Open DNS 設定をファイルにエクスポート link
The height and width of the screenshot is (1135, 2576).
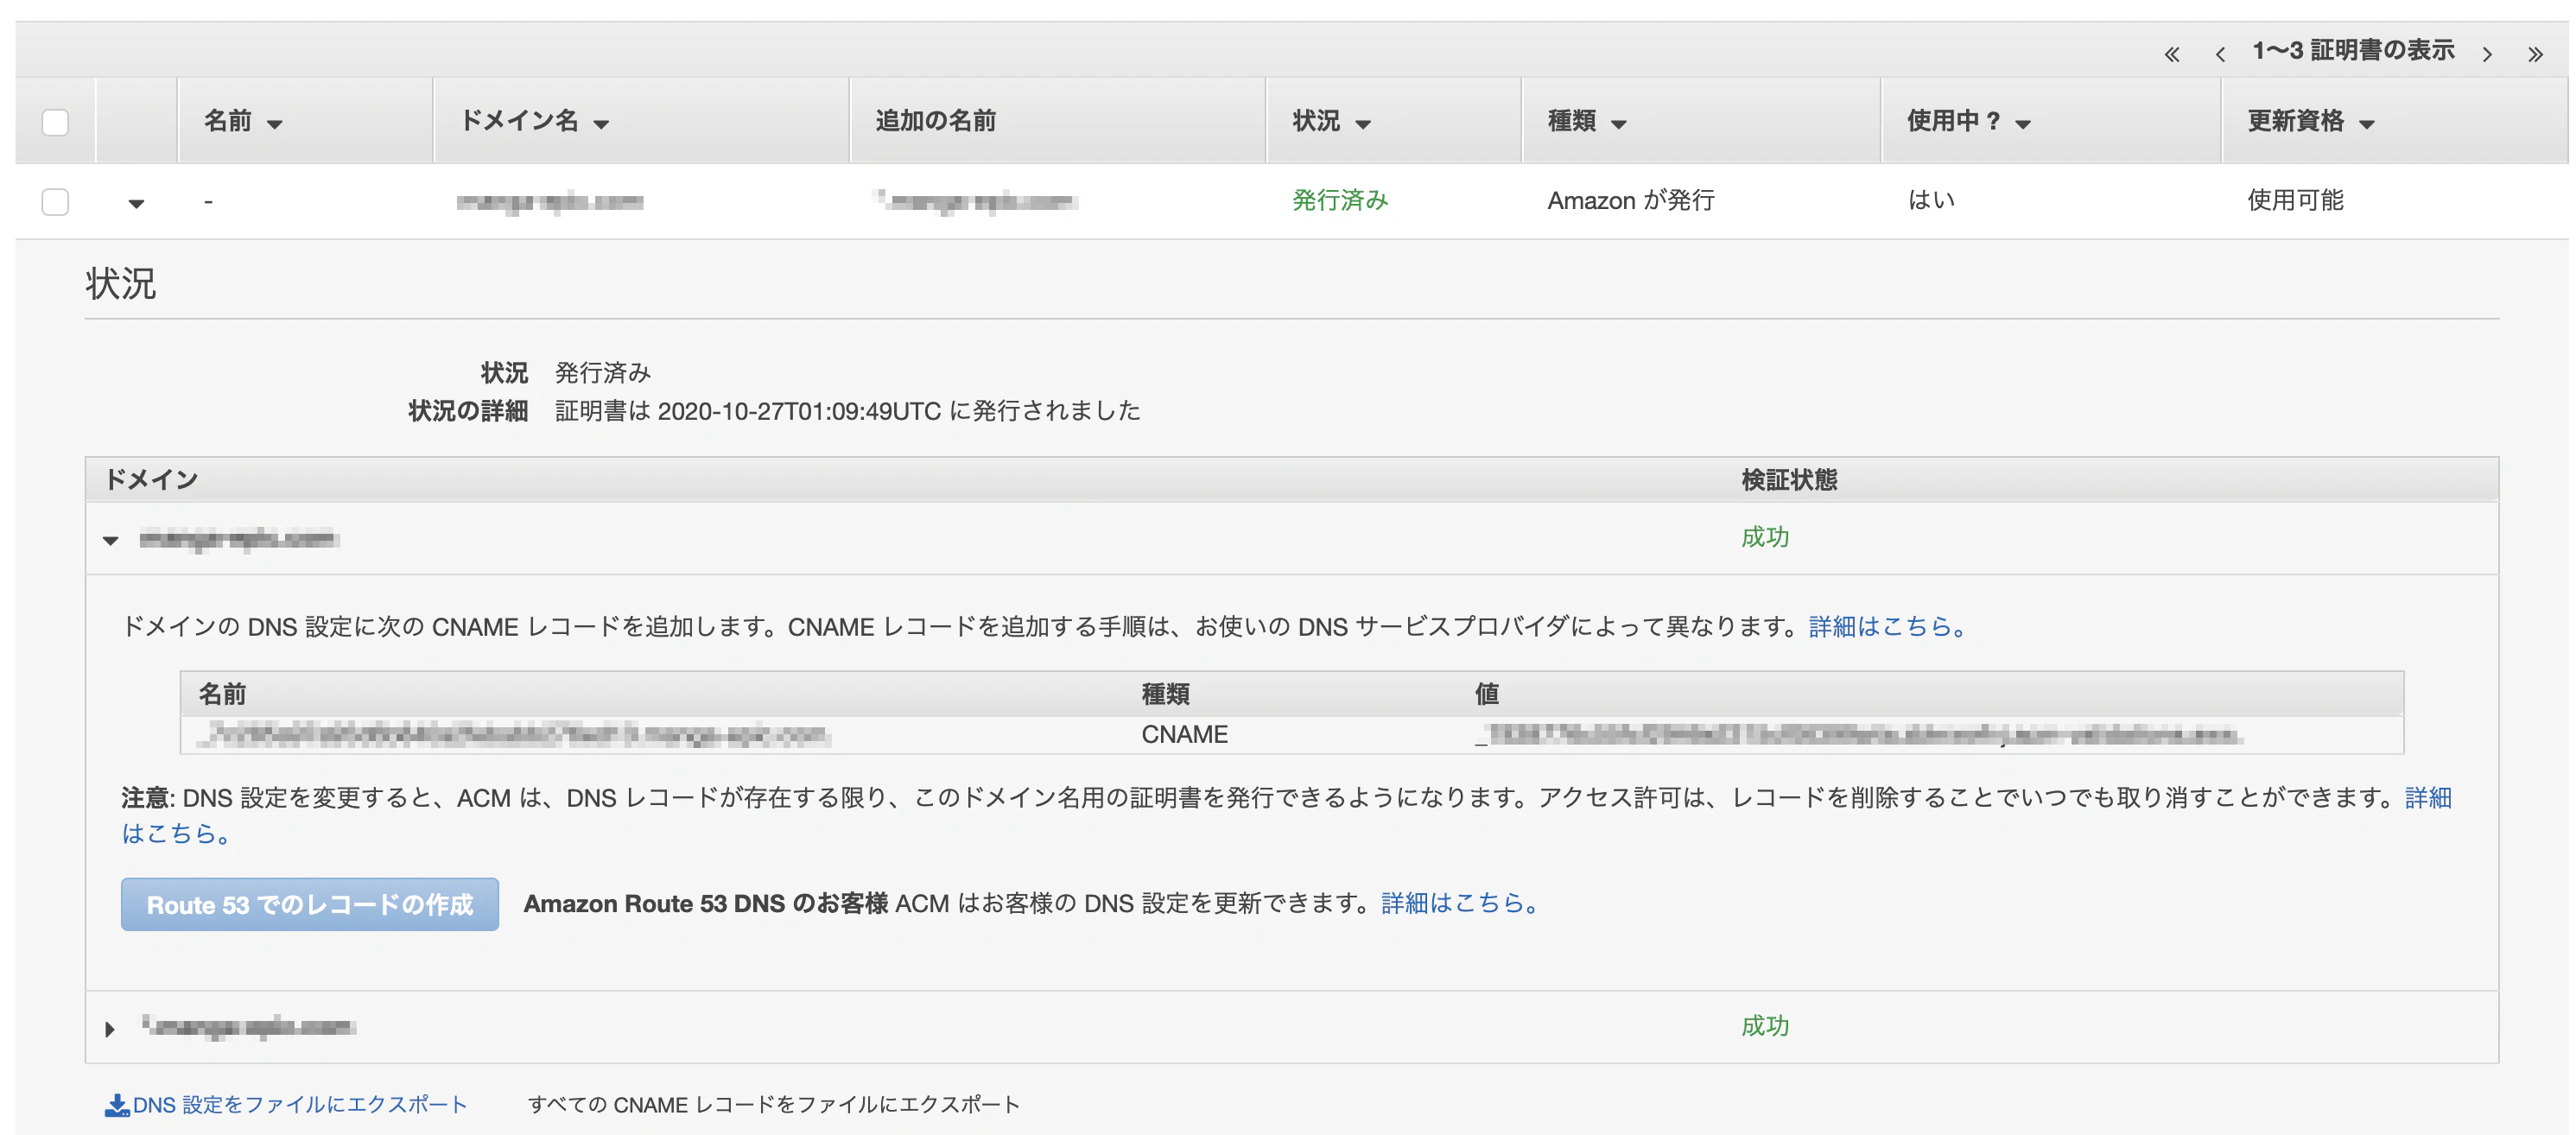(299, 1104)
